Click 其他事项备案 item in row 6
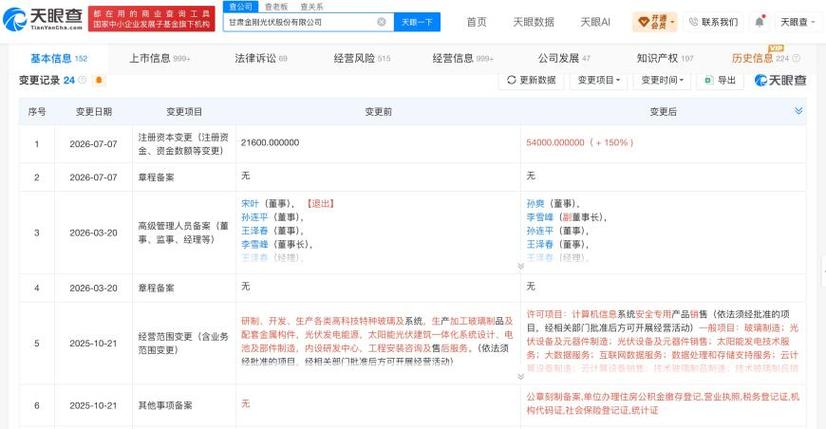The width and height of the screenshot is (826, 429). pos(165,405)
